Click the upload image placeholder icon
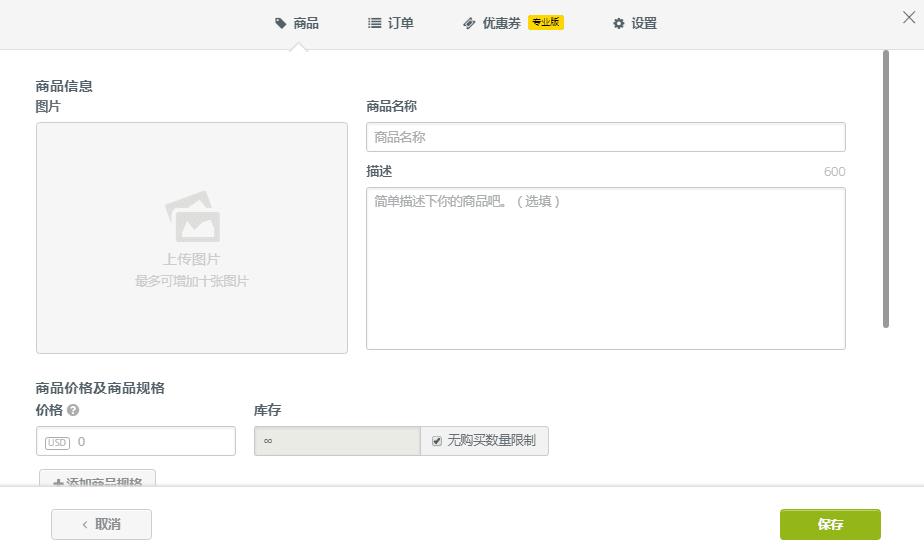 192,217
